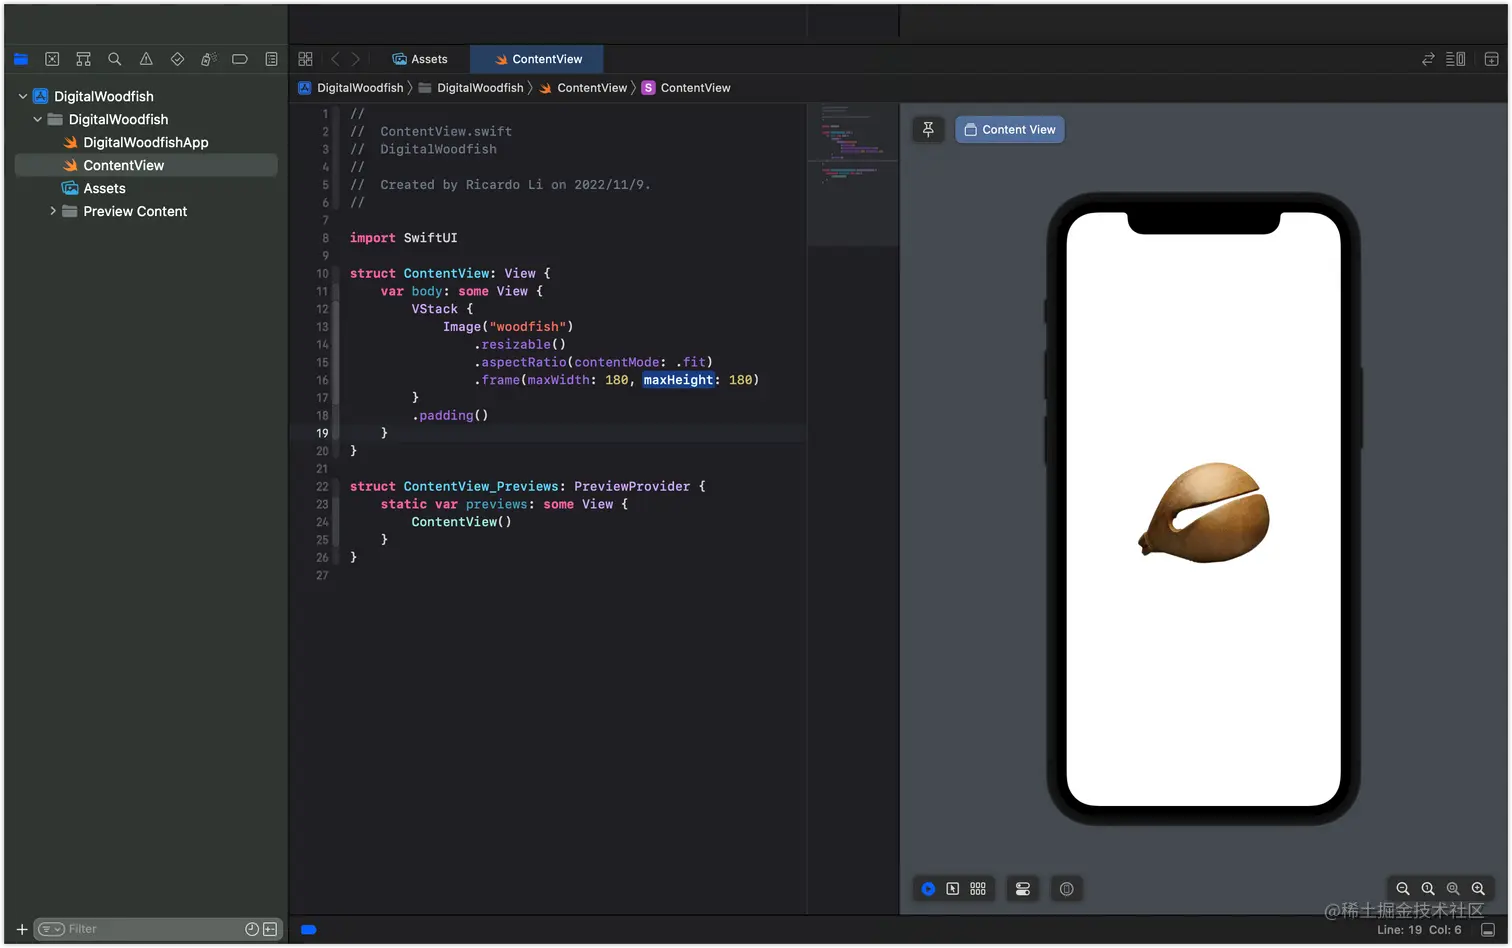Screen dimensions: 1512x948
Task: Click the Line 19 Col 6 status
Action: (1419, 930)
